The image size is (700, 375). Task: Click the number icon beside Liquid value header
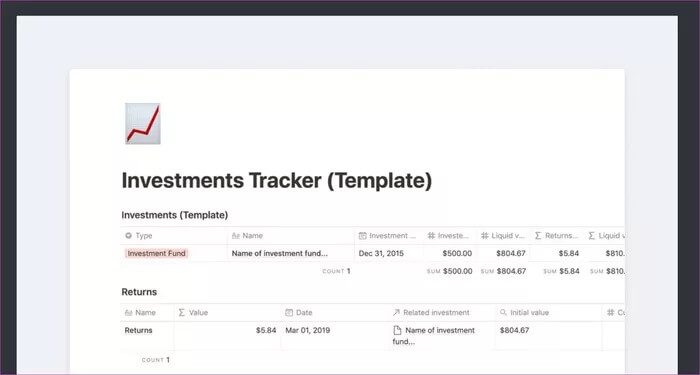(485, 236)
